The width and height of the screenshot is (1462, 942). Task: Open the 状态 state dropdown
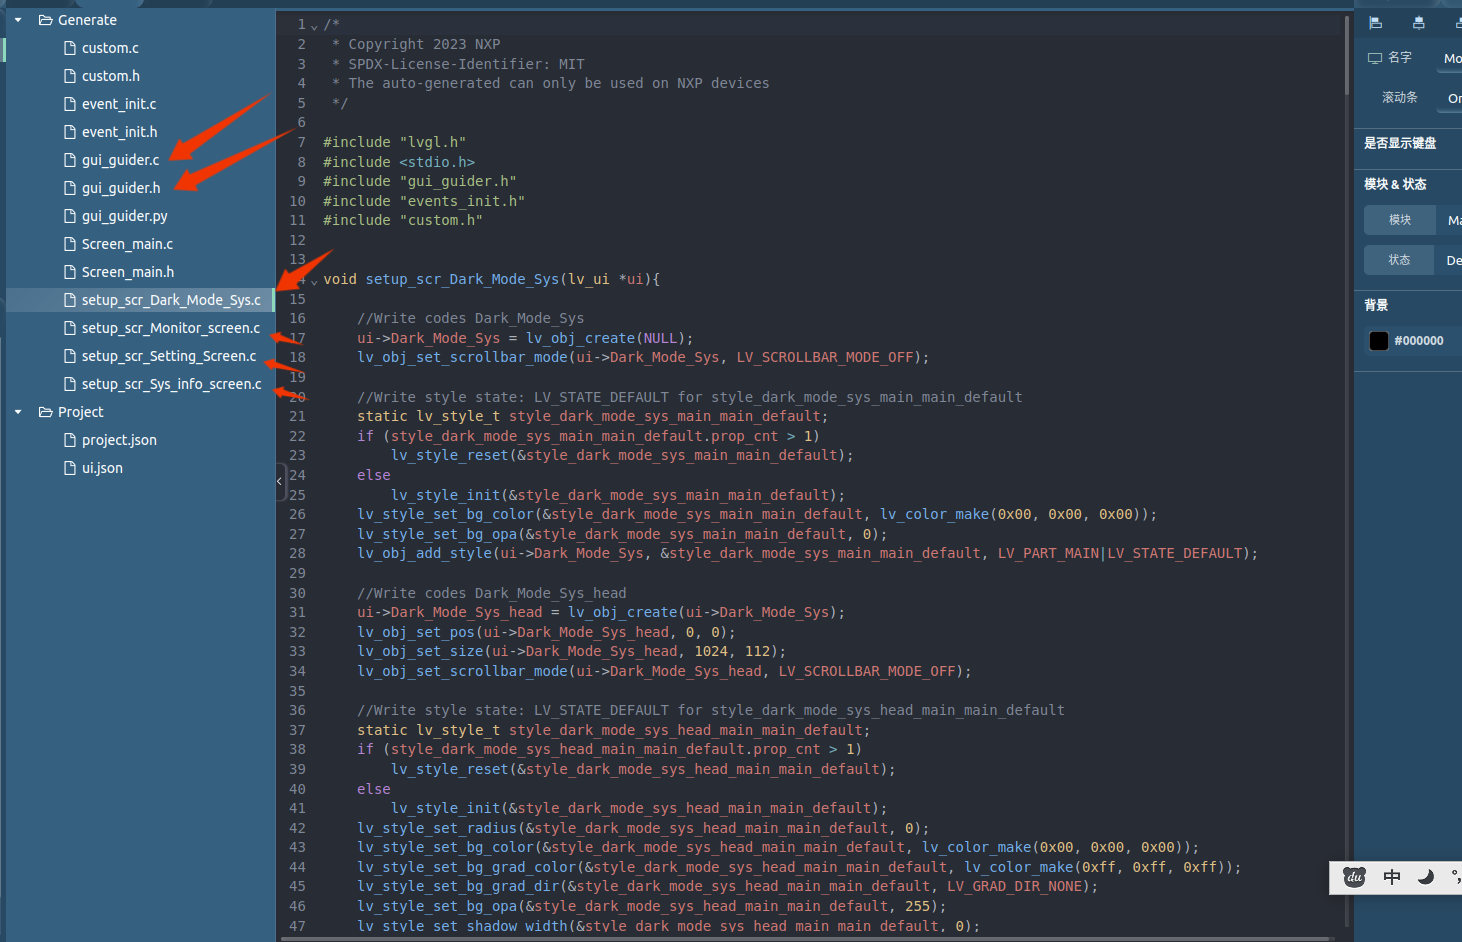coord(1449,260)
